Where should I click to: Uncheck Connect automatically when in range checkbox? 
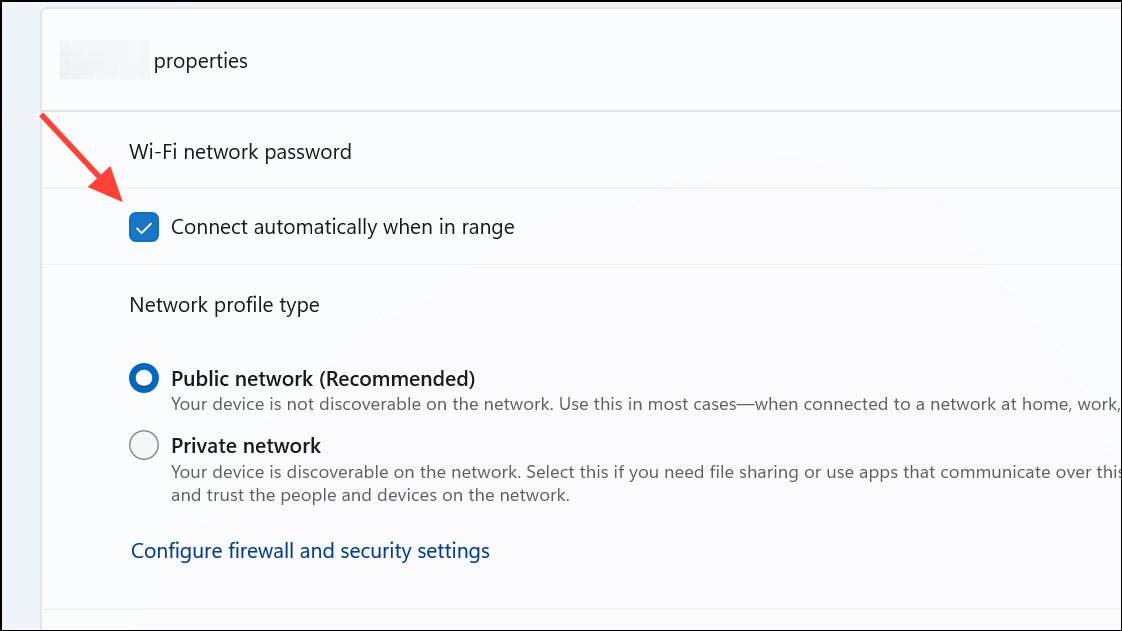point(144,227)
